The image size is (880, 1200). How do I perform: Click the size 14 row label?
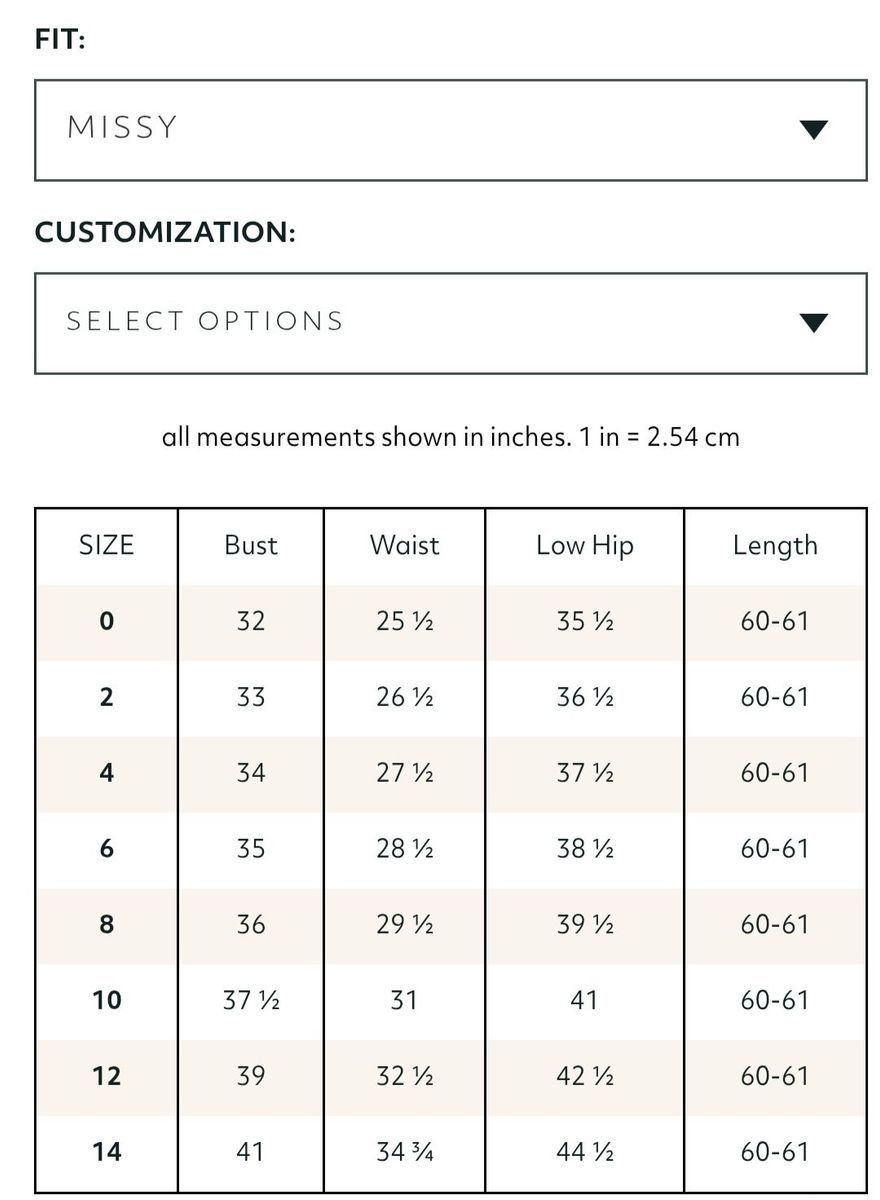click(106, 1152)
